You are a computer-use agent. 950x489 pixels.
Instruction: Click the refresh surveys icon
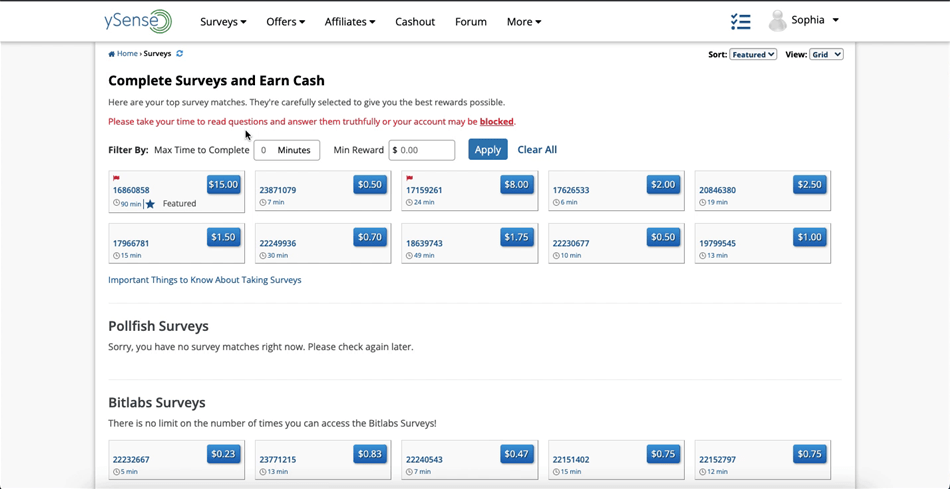pyautogui.click(x=179, y=53)
